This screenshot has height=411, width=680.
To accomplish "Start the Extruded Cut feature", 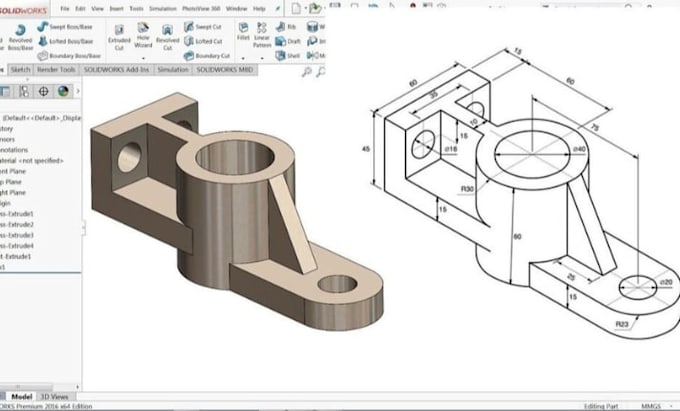I will coord(119,37).
